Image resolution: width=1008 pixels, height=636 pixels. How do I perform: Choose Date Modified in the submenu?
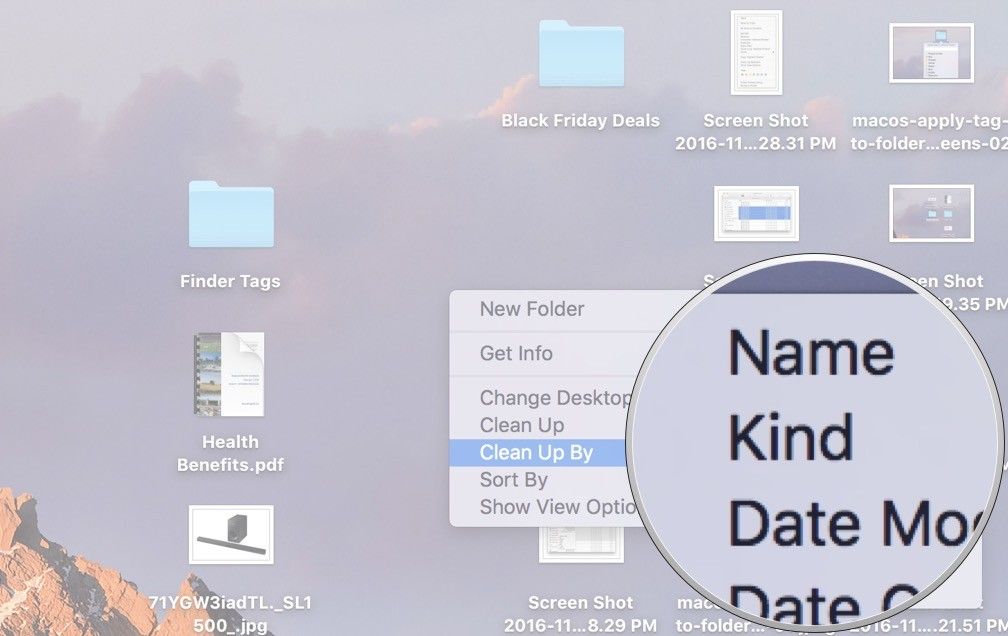click(850, 522)
